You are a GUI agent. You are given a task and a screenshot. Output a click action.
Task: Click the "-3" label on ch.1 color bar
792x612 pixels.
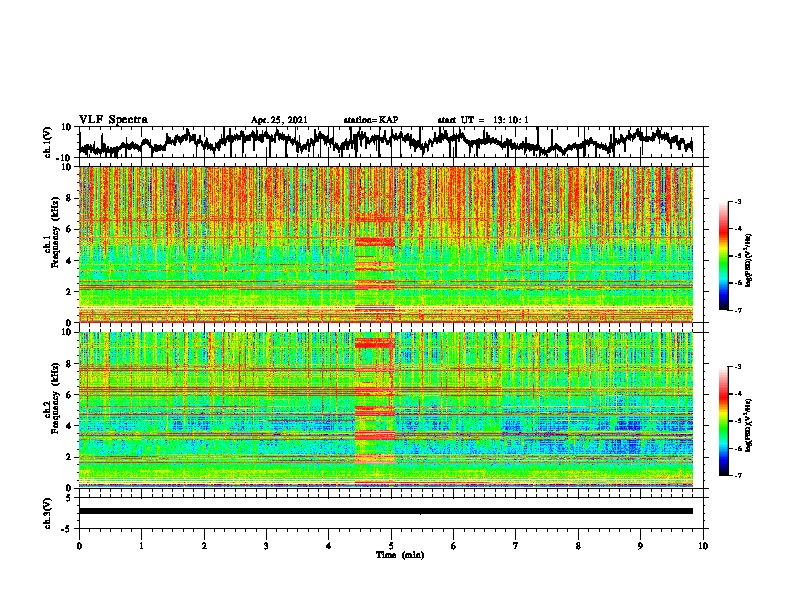738,201
